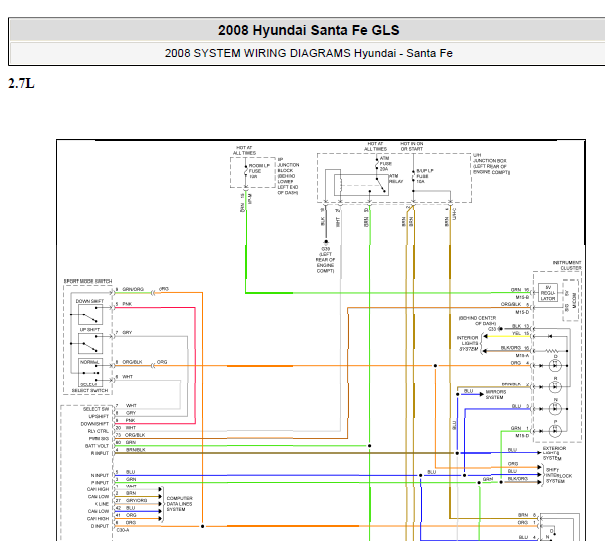
Task: Click 'PNK' wire label at switch pin 5
Action: point(127,304)
